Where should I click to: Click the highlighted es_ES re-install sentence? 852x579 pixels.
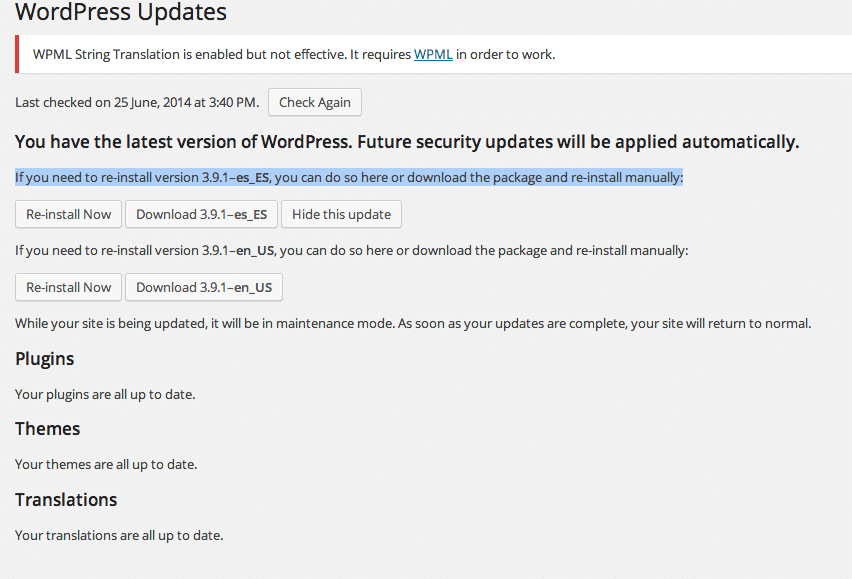pyautogui.click(x=349, y=178)
